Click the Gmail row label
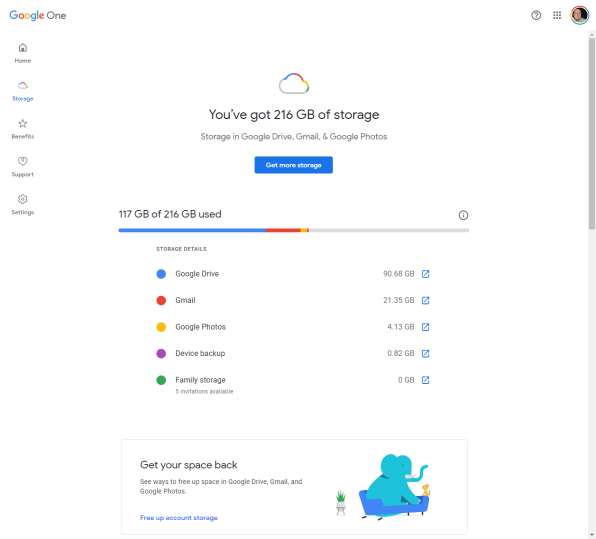This screenshot has width=596, height=539. click(x=185, y=300)
